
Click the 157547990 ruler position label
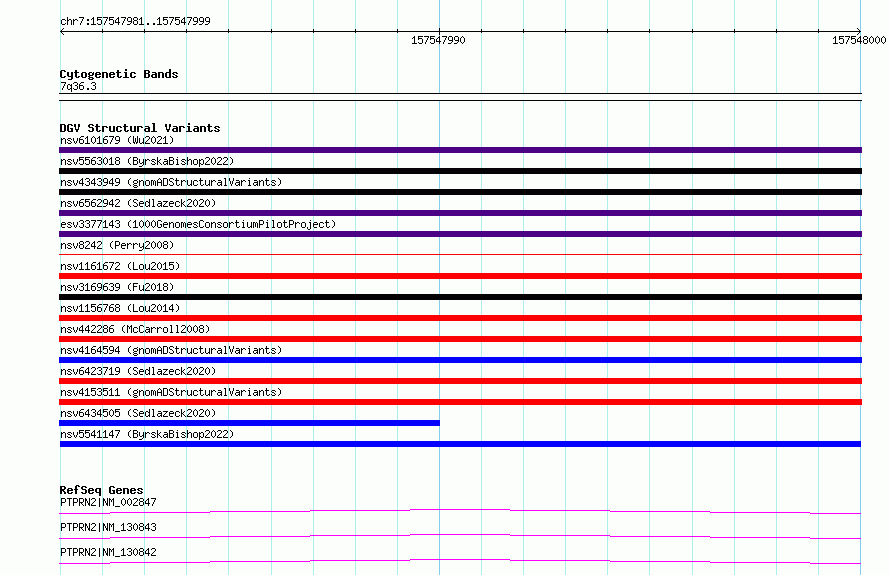tap(438, 40)
